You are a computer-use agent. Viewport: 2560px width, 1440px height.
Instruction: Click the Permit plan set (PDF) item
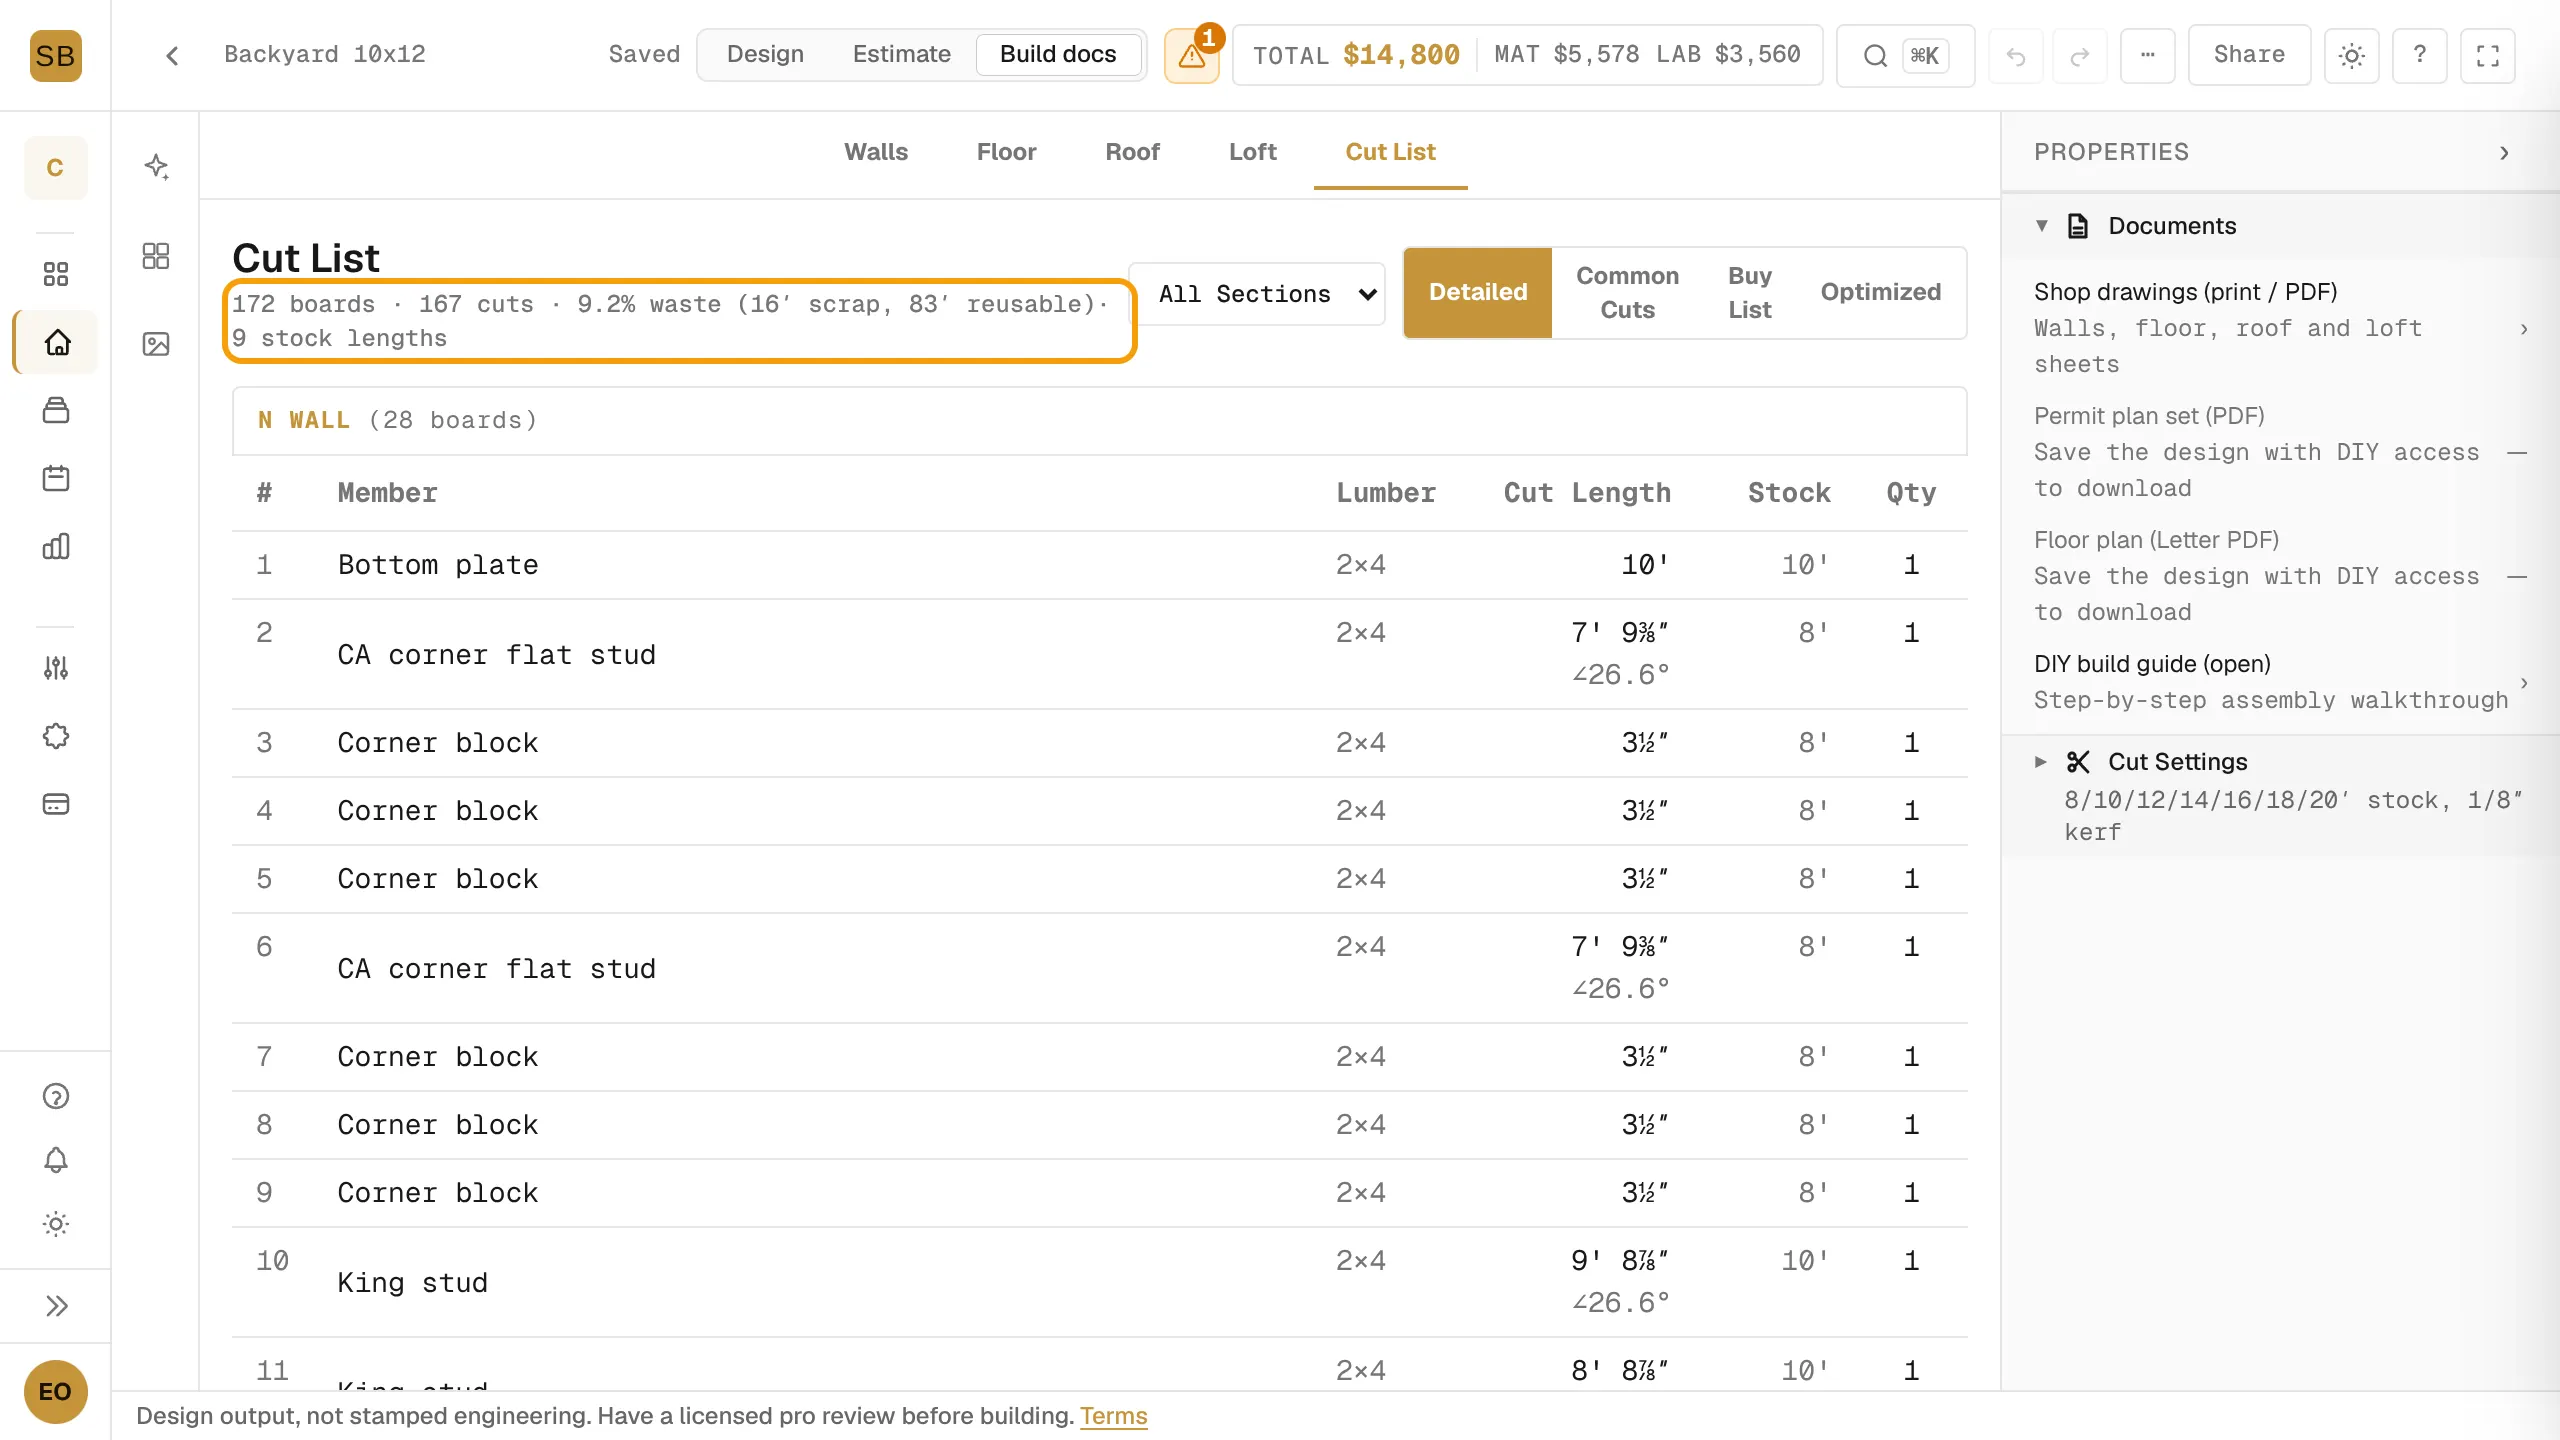[x=2280, y=452]
